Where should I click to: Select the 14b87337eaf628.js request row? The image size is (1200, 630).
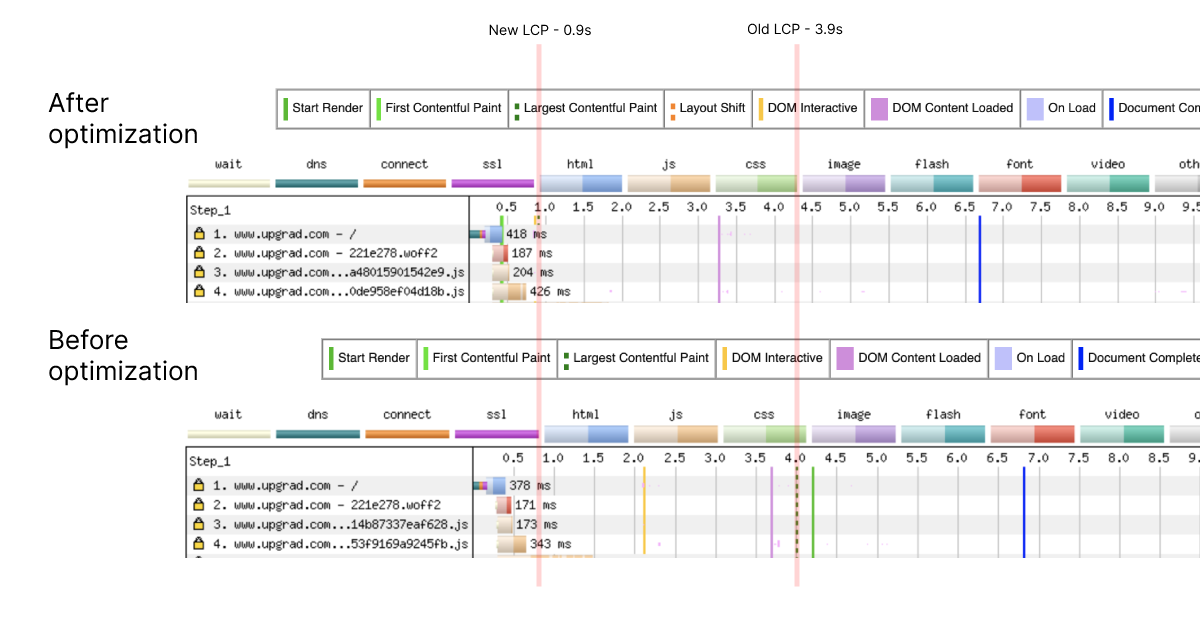tap(332, 524)
